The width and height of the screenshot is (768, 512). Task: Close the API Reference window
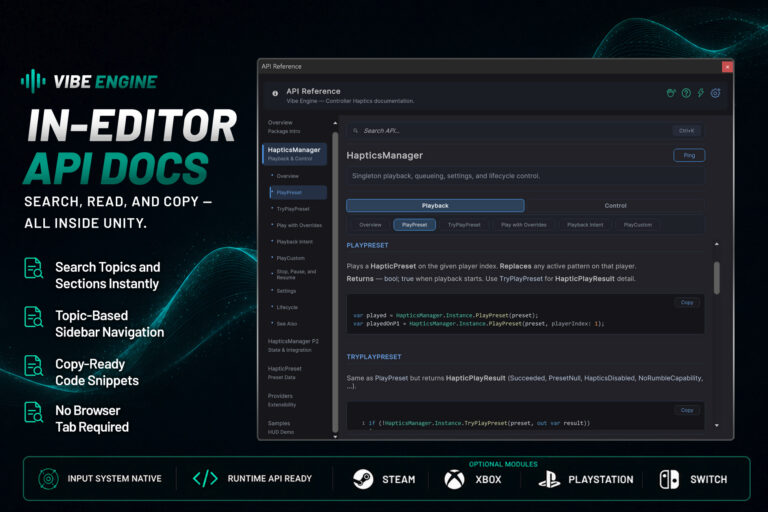click(727, 66)
